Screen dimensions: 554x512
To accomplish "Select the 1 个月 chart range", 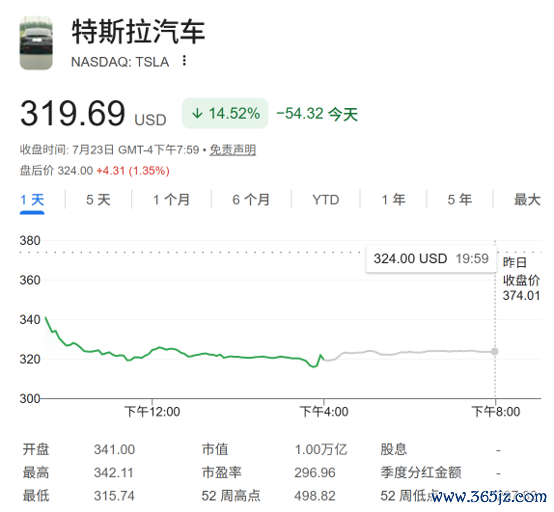I will pyautogui.click(x=171, y=200).
